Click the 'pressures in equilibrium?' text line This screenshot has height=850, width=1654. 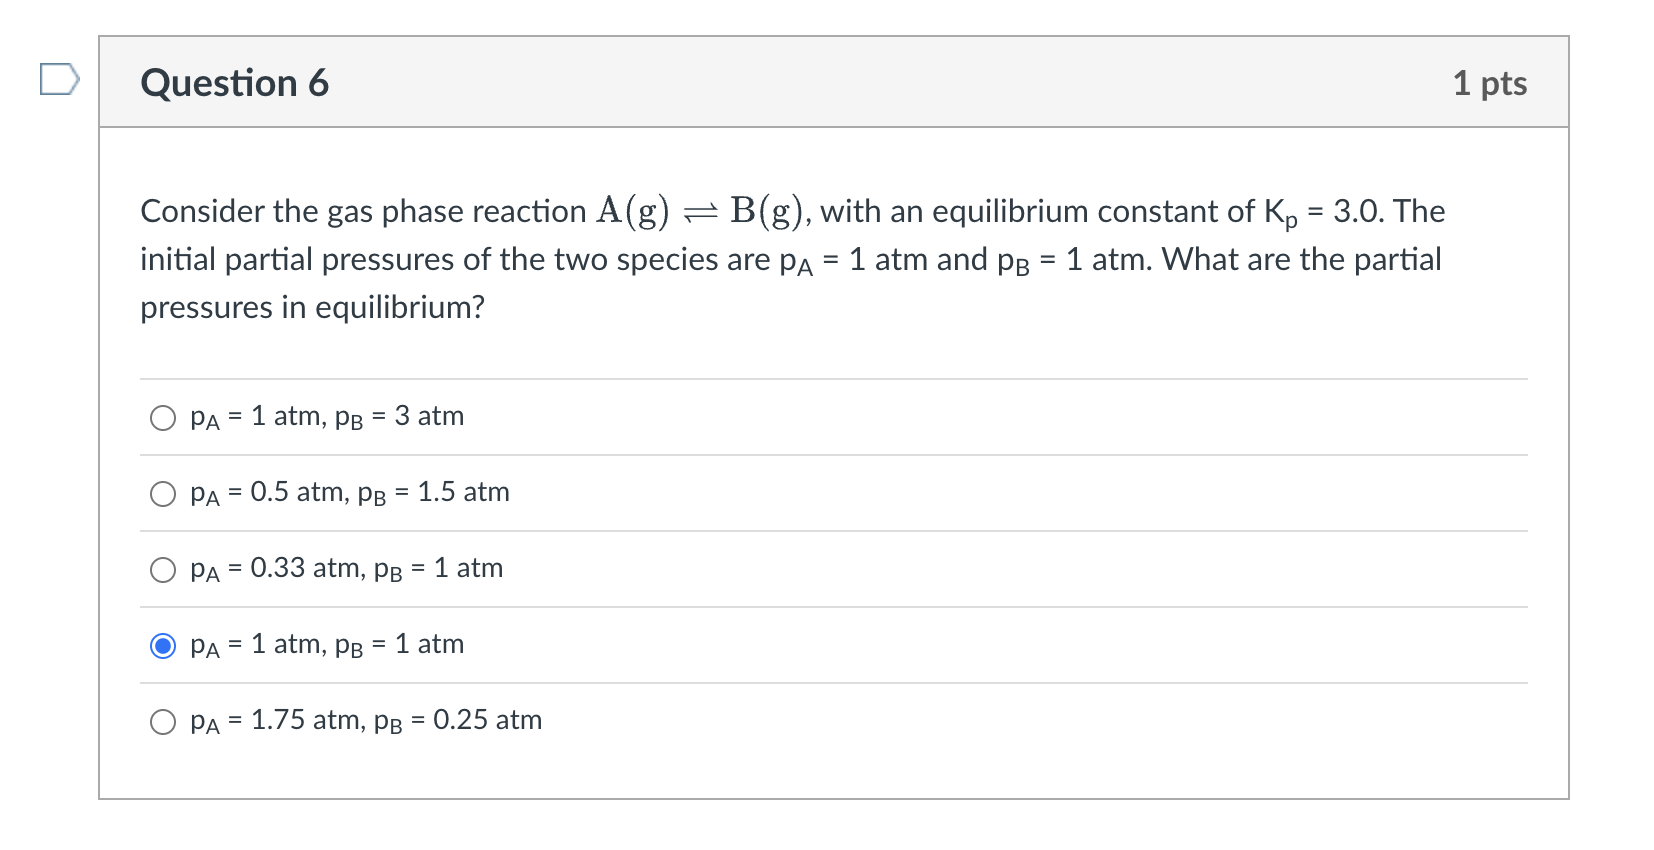click(x=312, y=307)
